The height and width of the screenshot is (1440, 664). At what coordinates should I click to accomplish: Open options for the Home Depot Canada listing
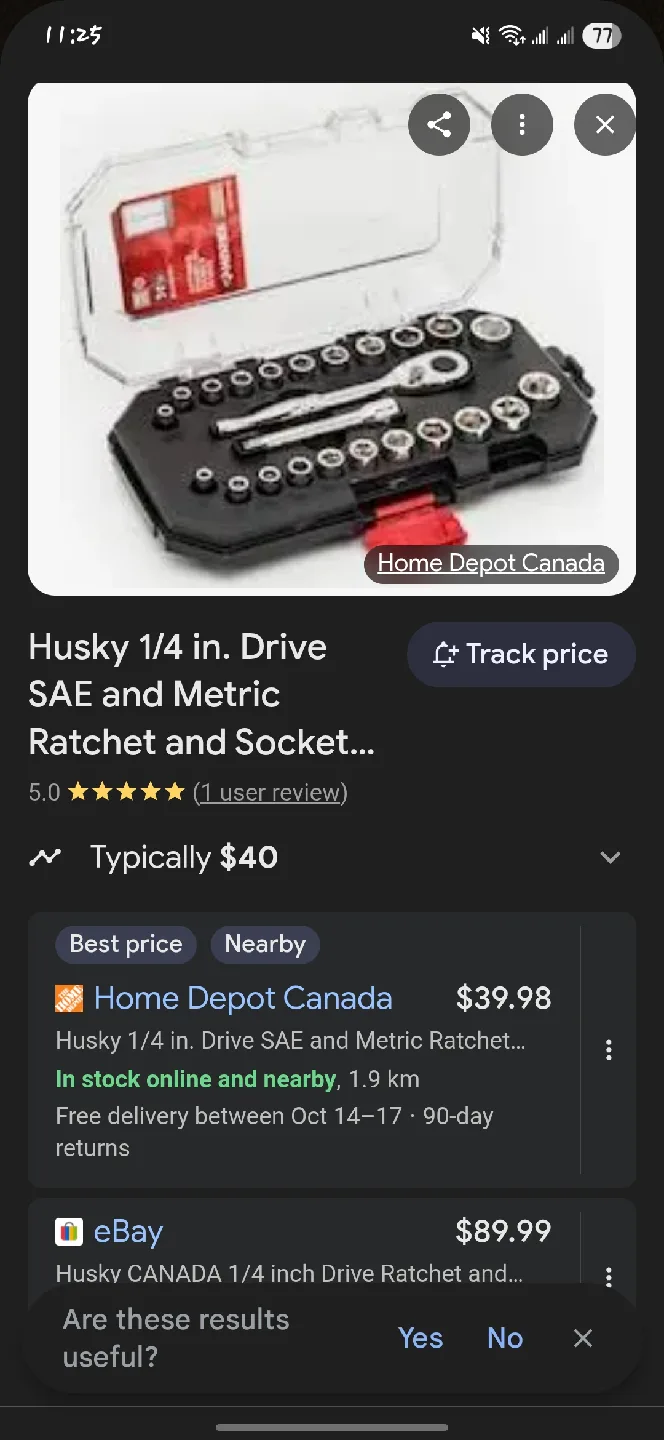pos(608,1050)
